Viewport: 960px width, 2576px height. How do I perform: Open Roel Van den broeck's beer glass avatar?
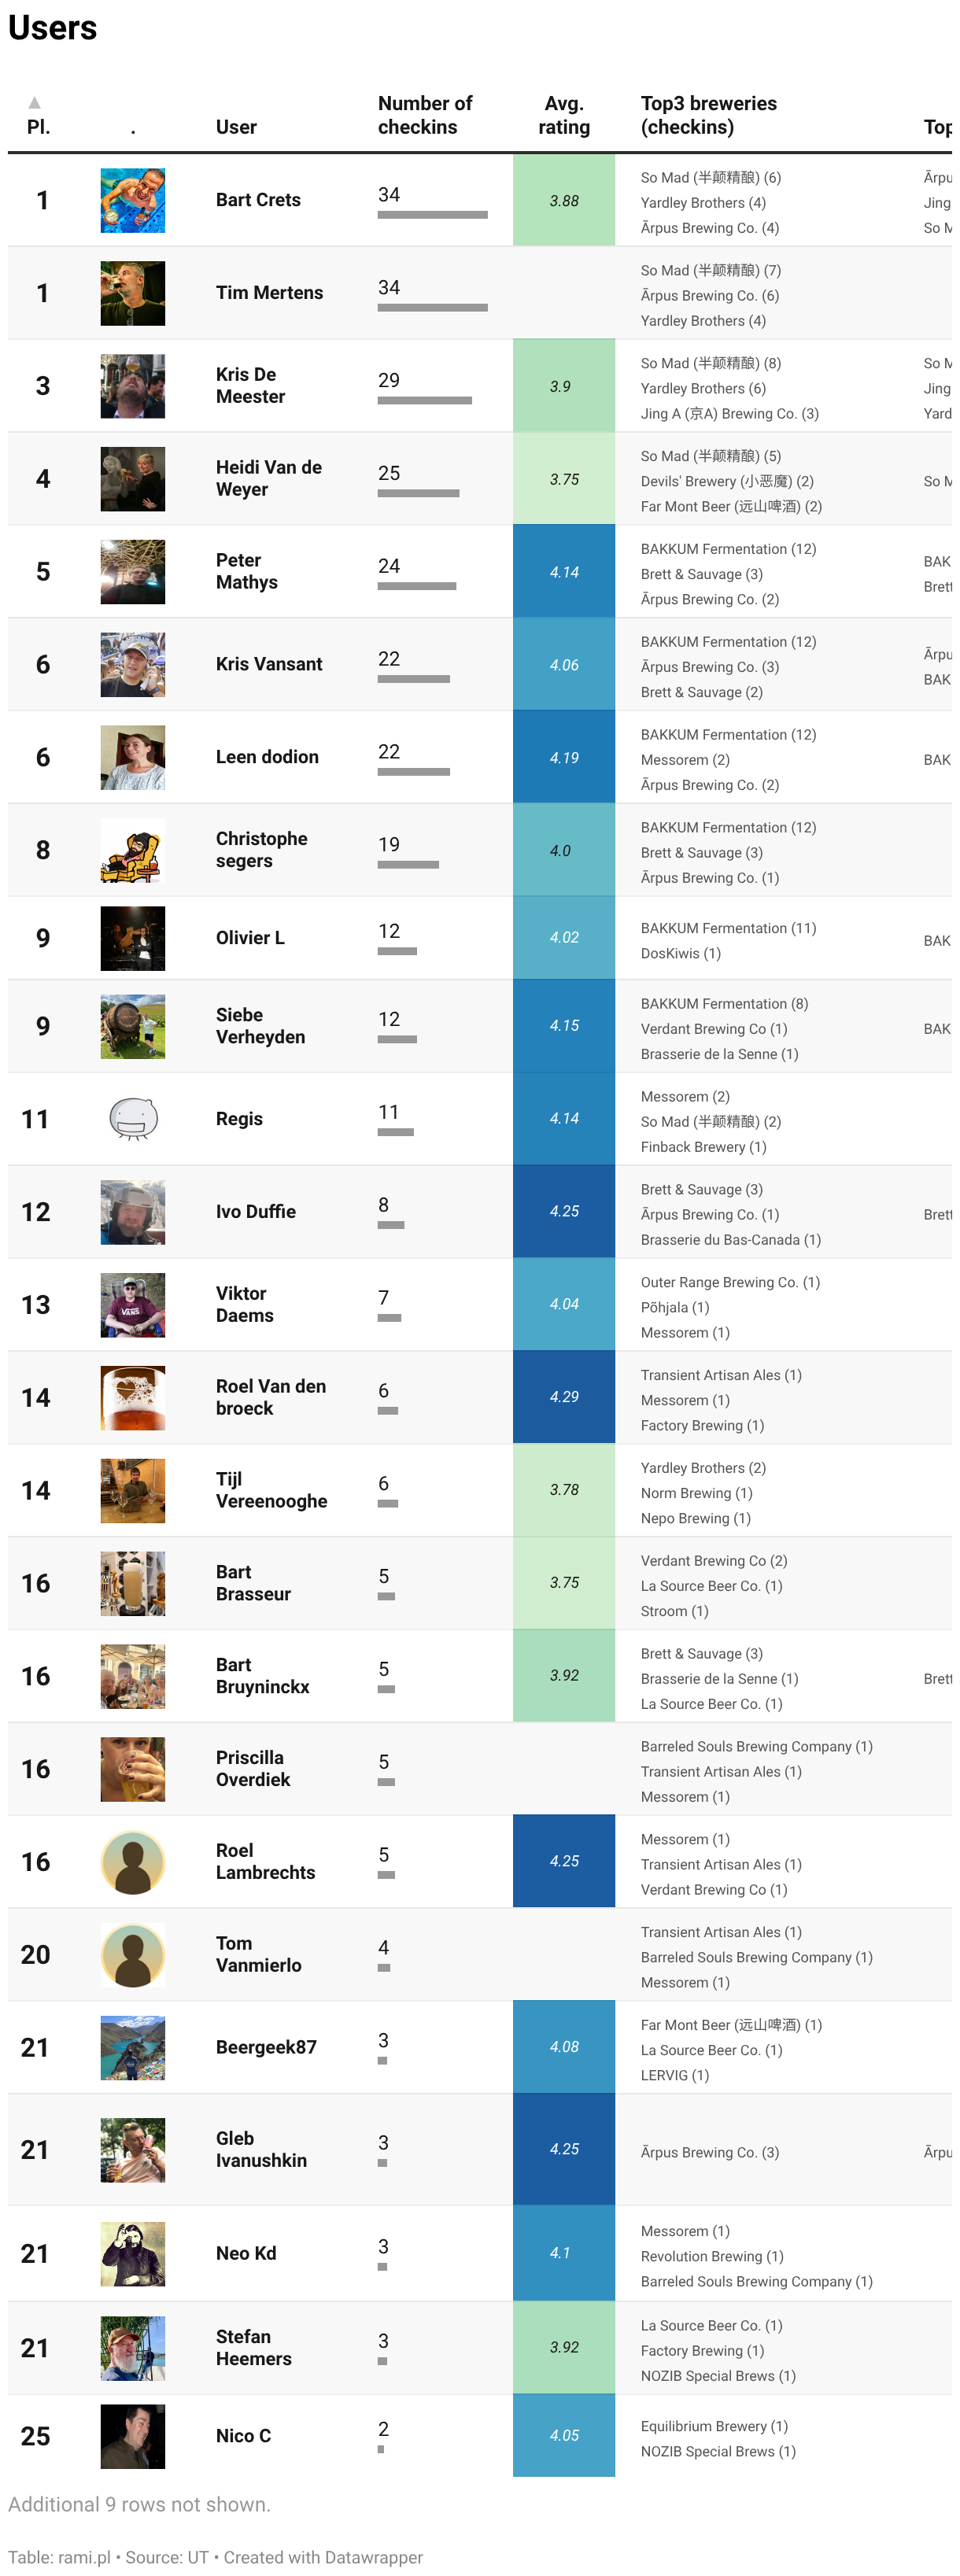click(133, 1398)
